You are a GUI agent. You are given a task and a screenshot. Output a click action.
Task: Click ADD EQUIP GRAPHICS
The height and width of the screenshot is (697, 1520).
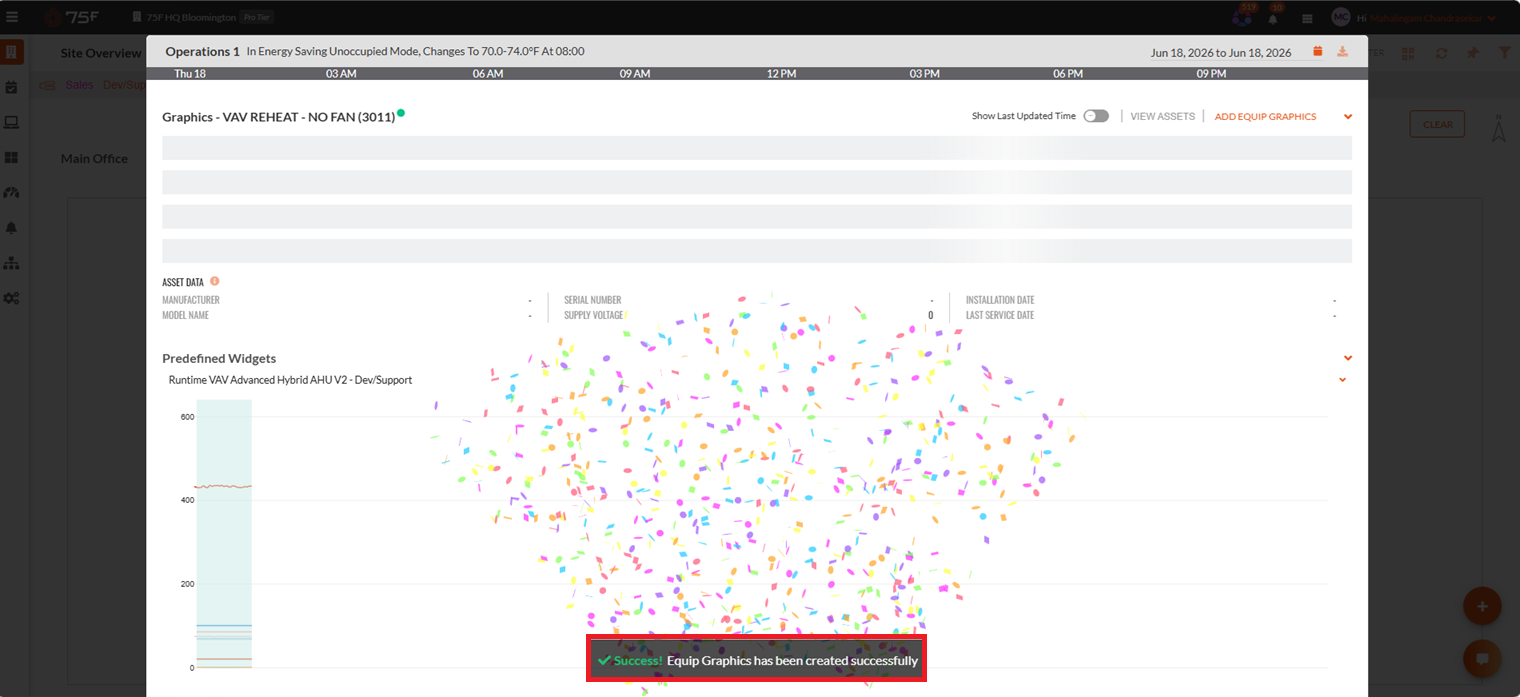click(x=1265, y=117)
